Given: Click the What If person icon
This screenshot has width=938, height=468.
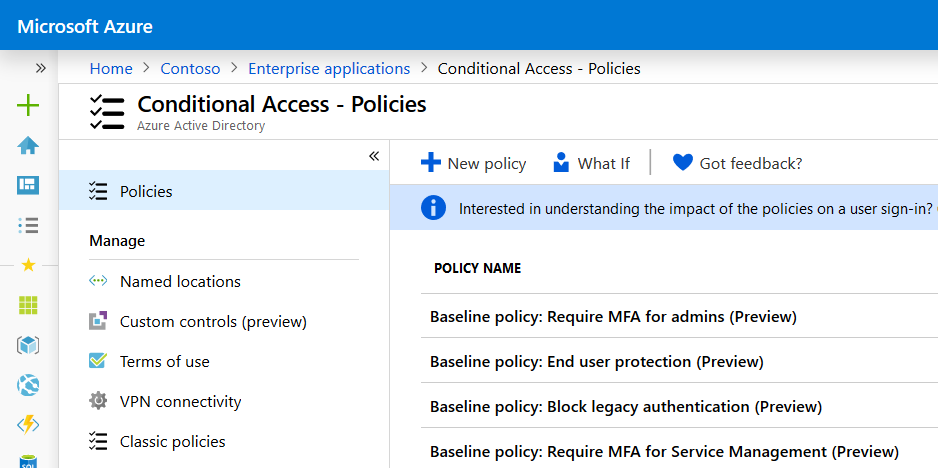Looking at the screenshot, I should pyautogui.click(x=561, y=162).
